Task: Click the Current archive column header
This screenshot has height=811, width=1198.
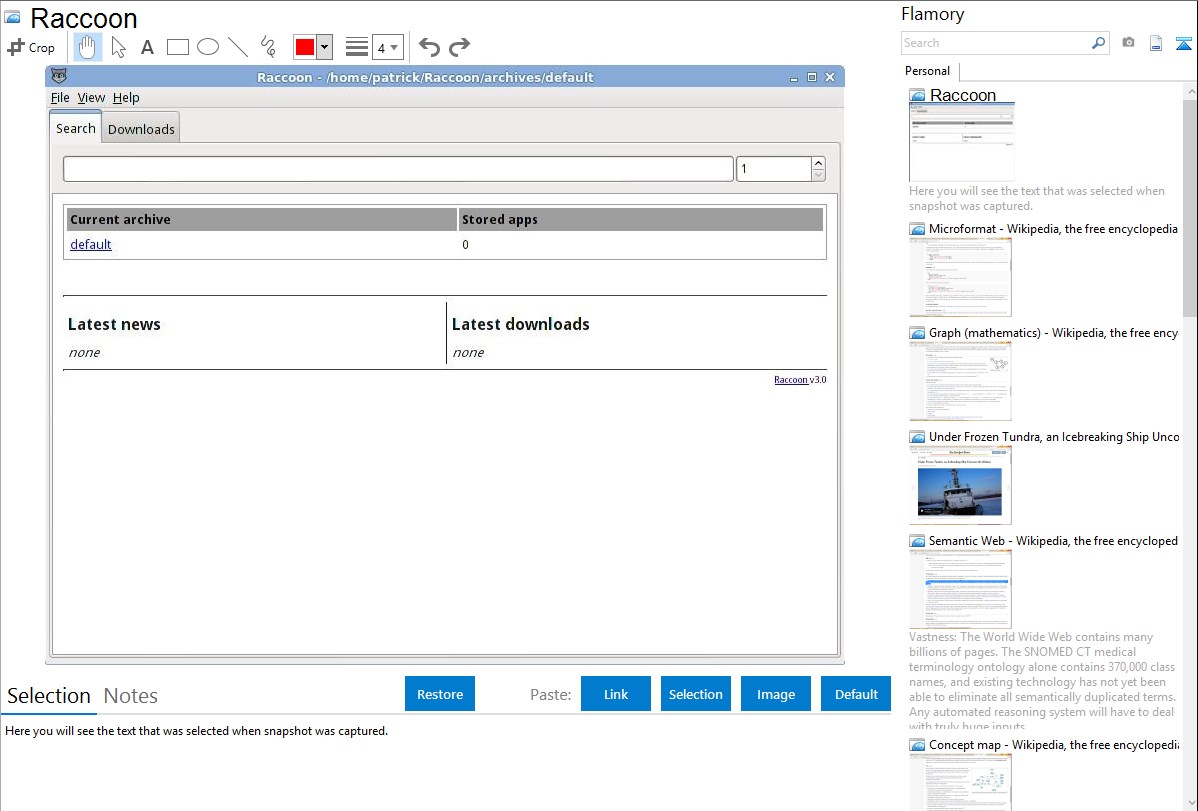Action: (262, 219)
